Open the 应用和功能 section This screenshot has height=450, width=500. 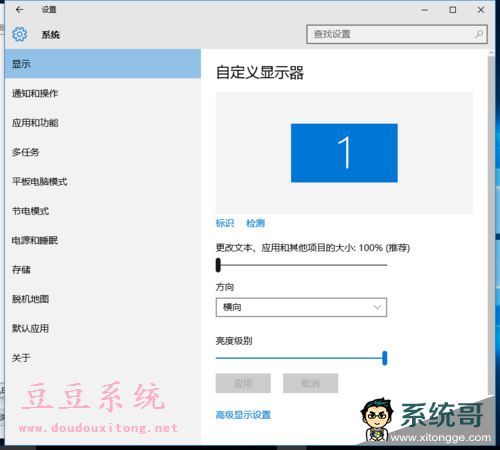[x=103, y=123]
